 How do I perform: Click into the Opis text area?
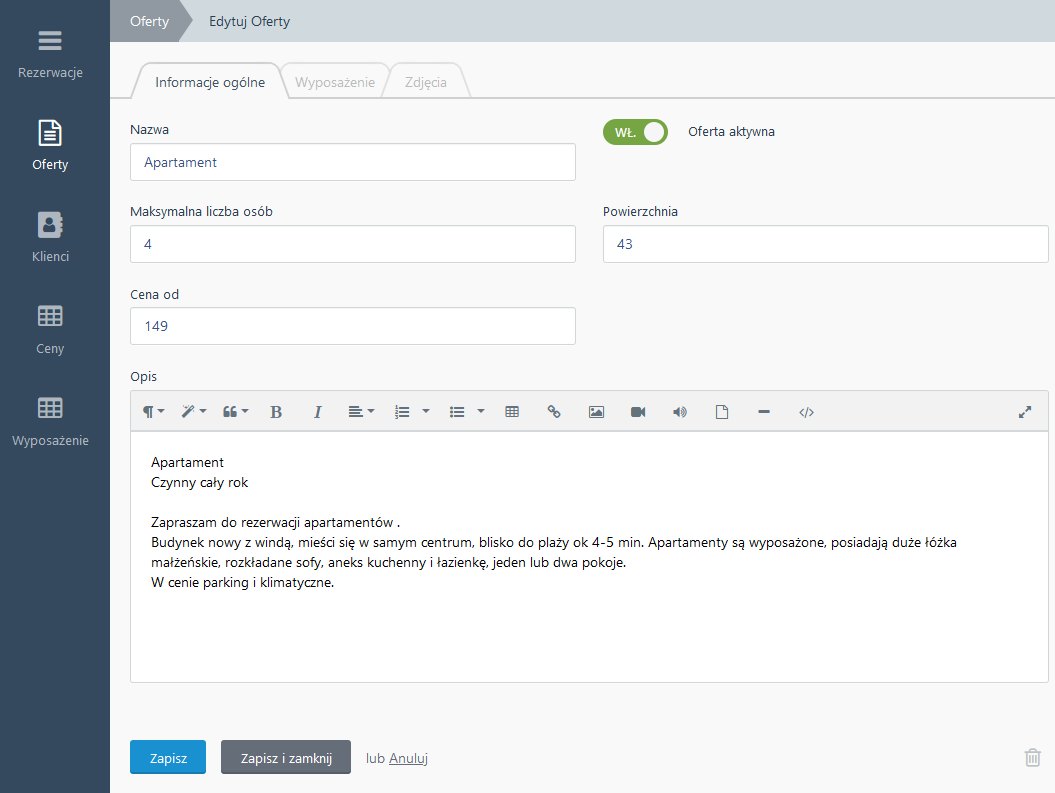[589, 557]
